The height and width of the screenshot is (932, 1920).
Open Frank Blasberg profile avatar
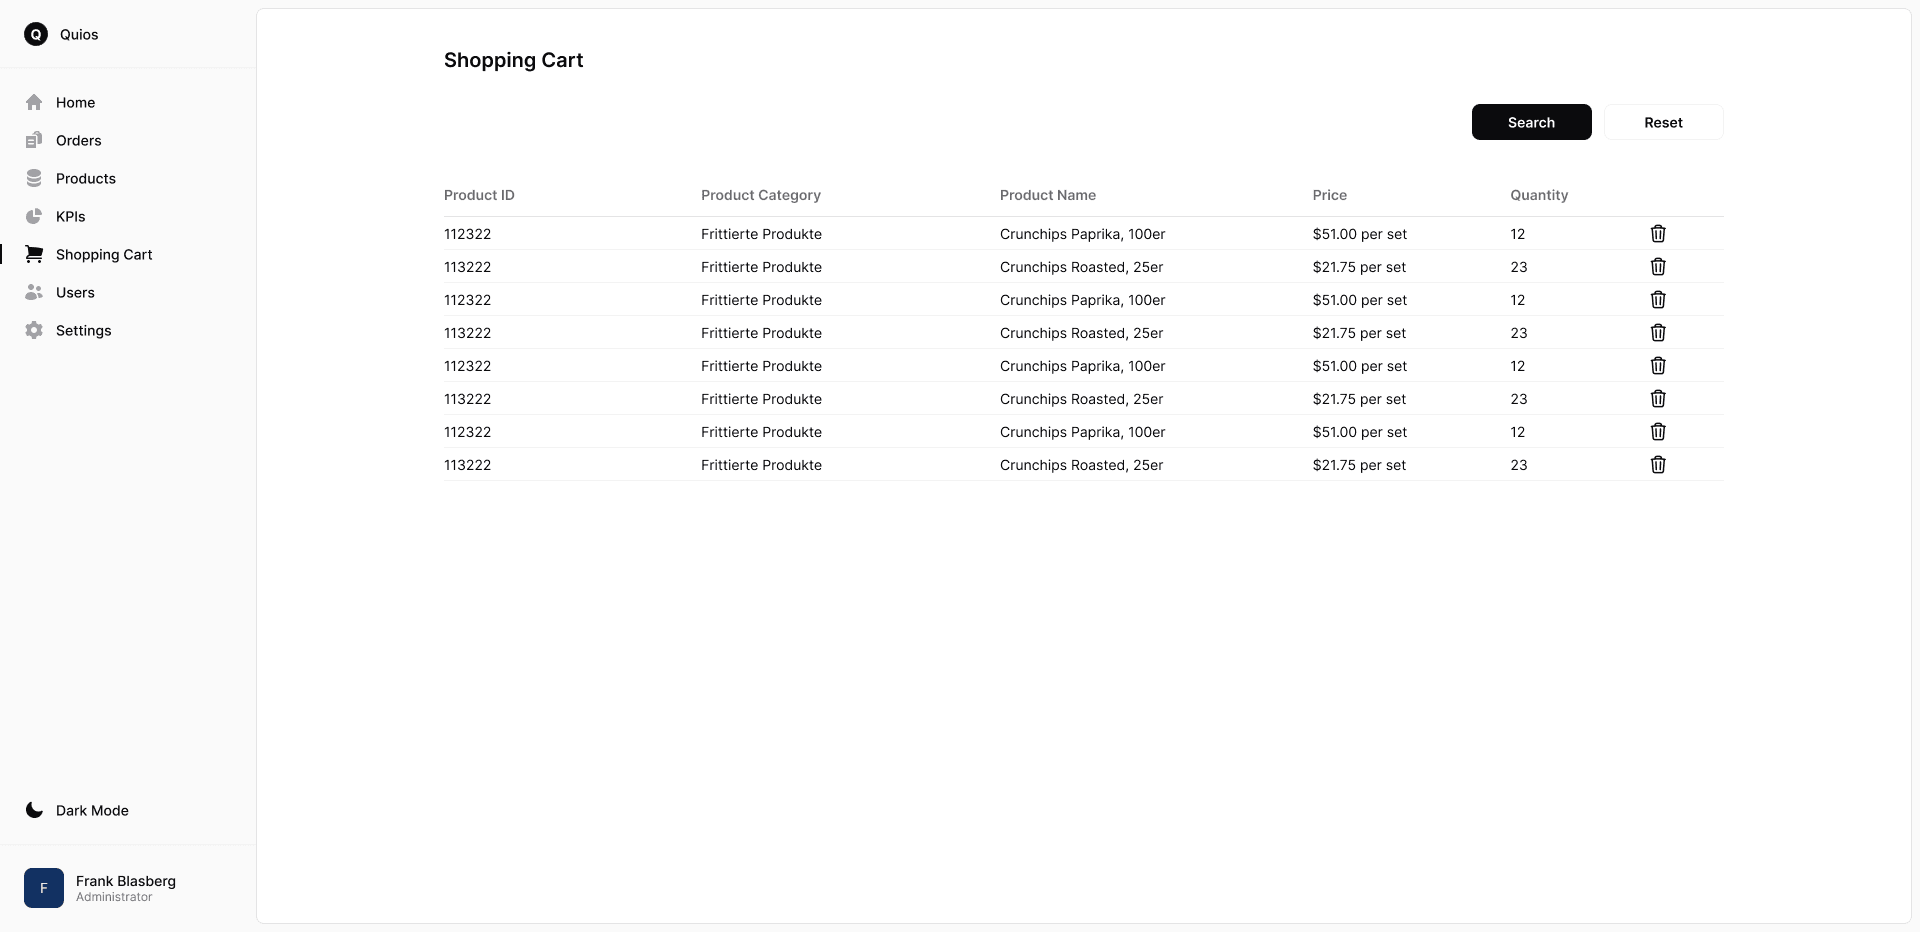pyautogui.click(x=44, y=888)
